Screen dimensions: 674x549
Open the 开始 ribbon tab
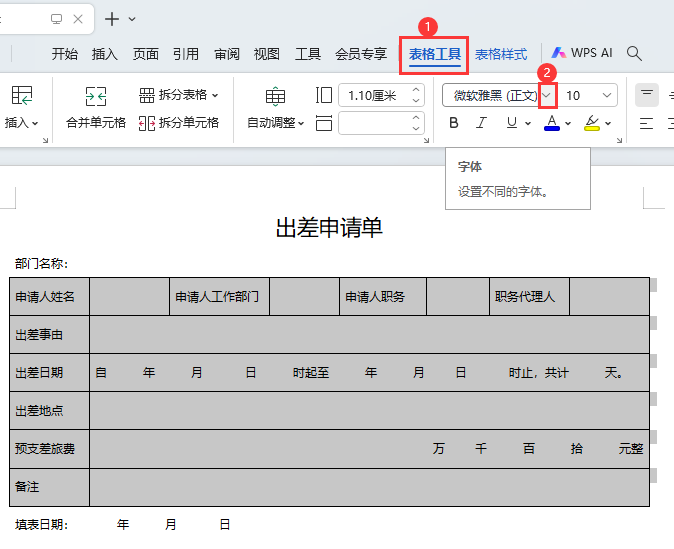[64, 54]
